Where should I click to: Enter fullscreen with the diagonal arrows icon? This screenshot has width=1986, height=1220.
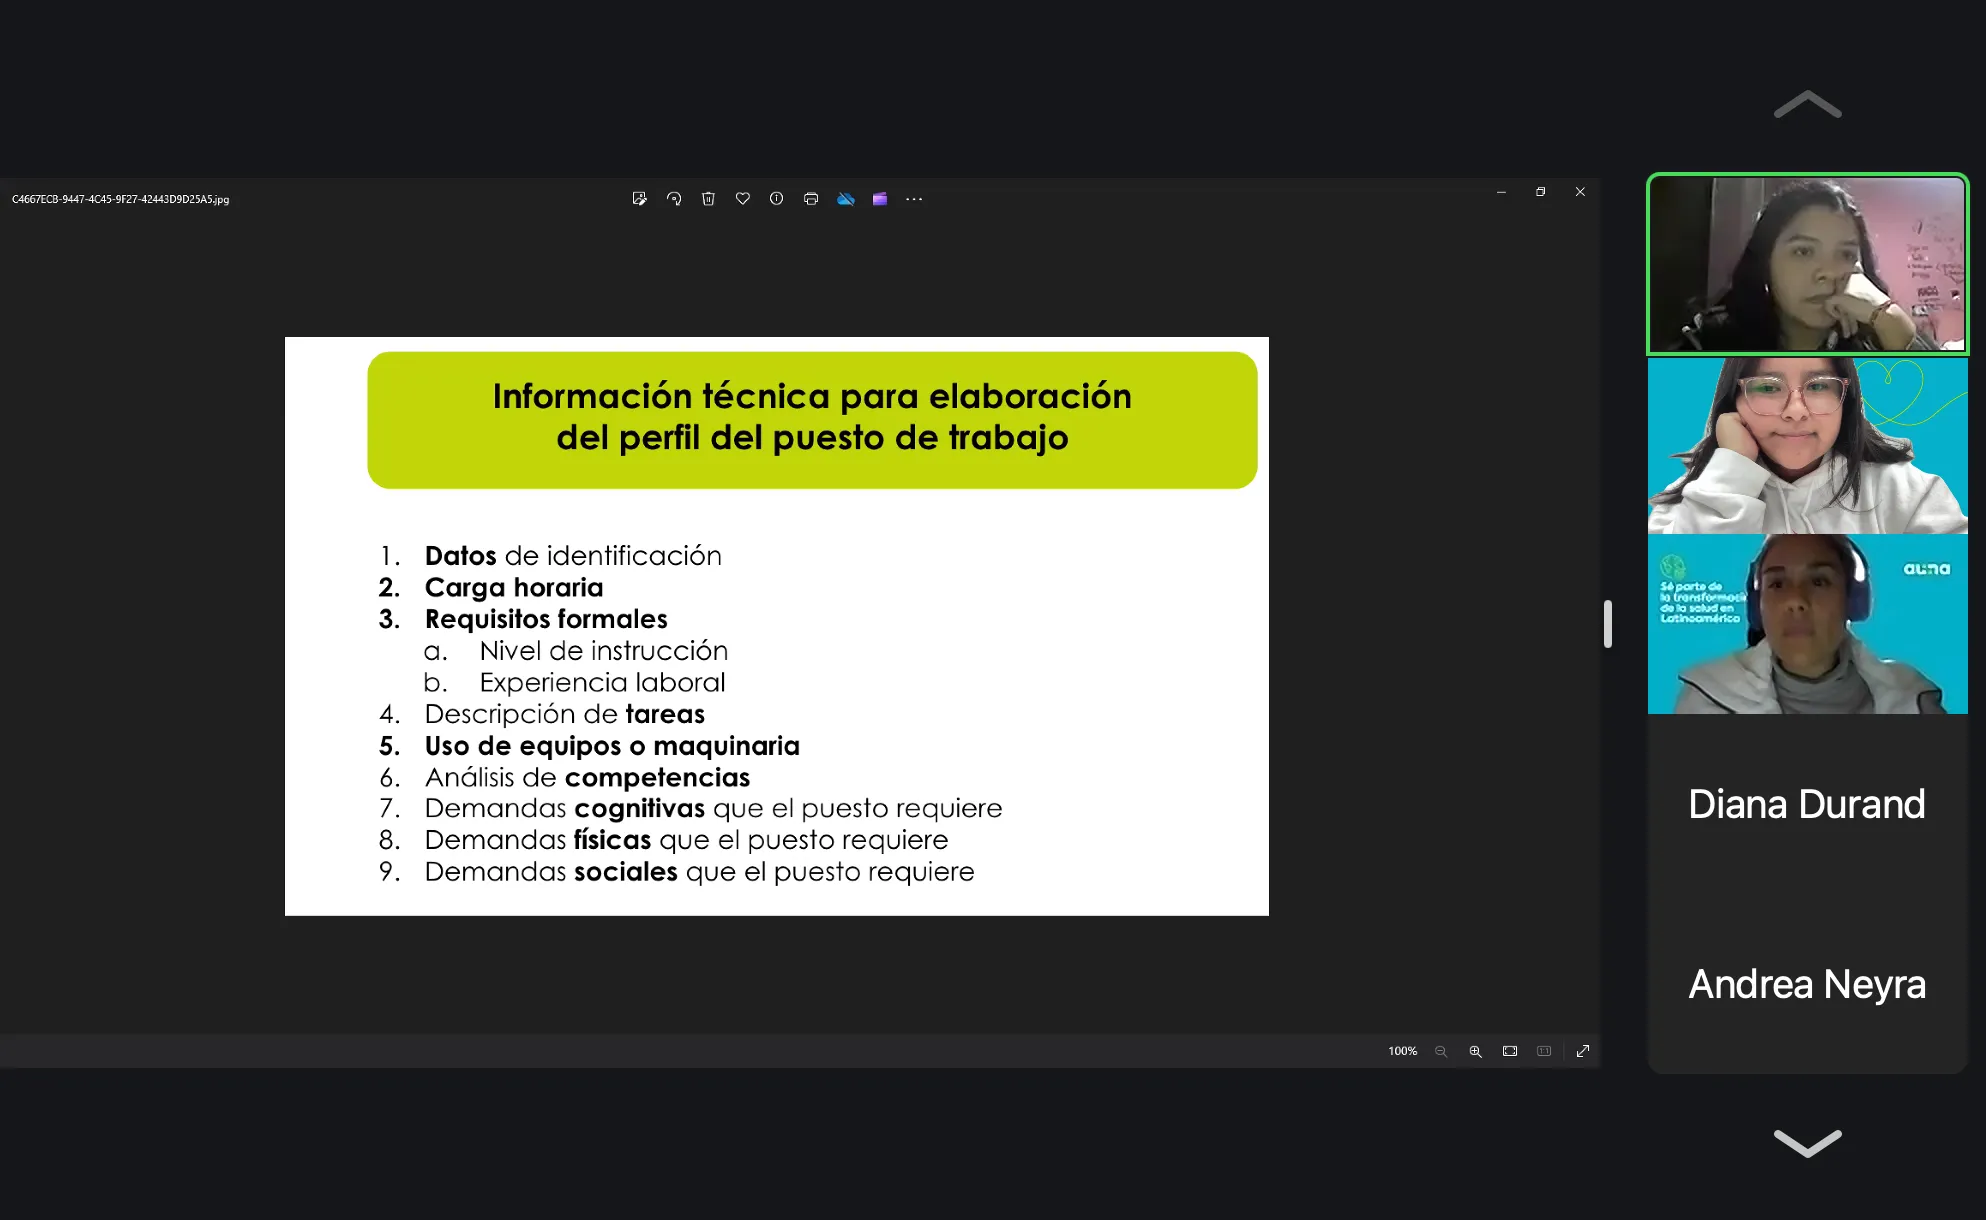1583,1051
